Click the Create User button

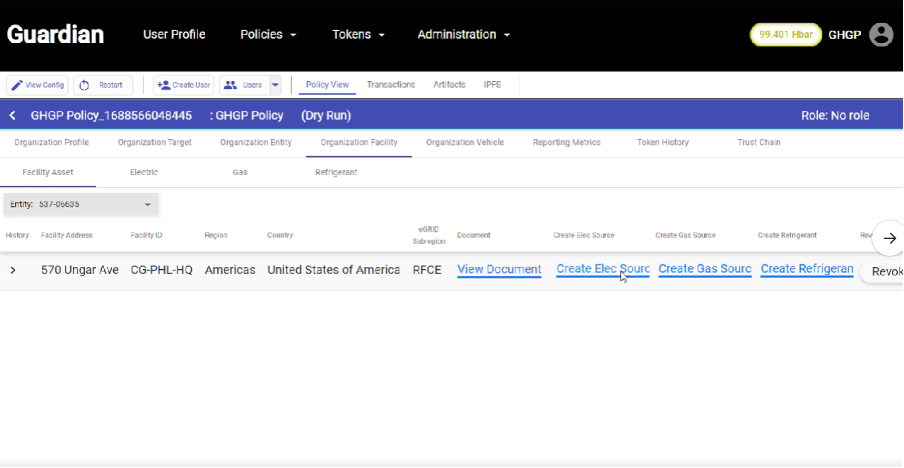pyautogui.click(x=183, y=85)
